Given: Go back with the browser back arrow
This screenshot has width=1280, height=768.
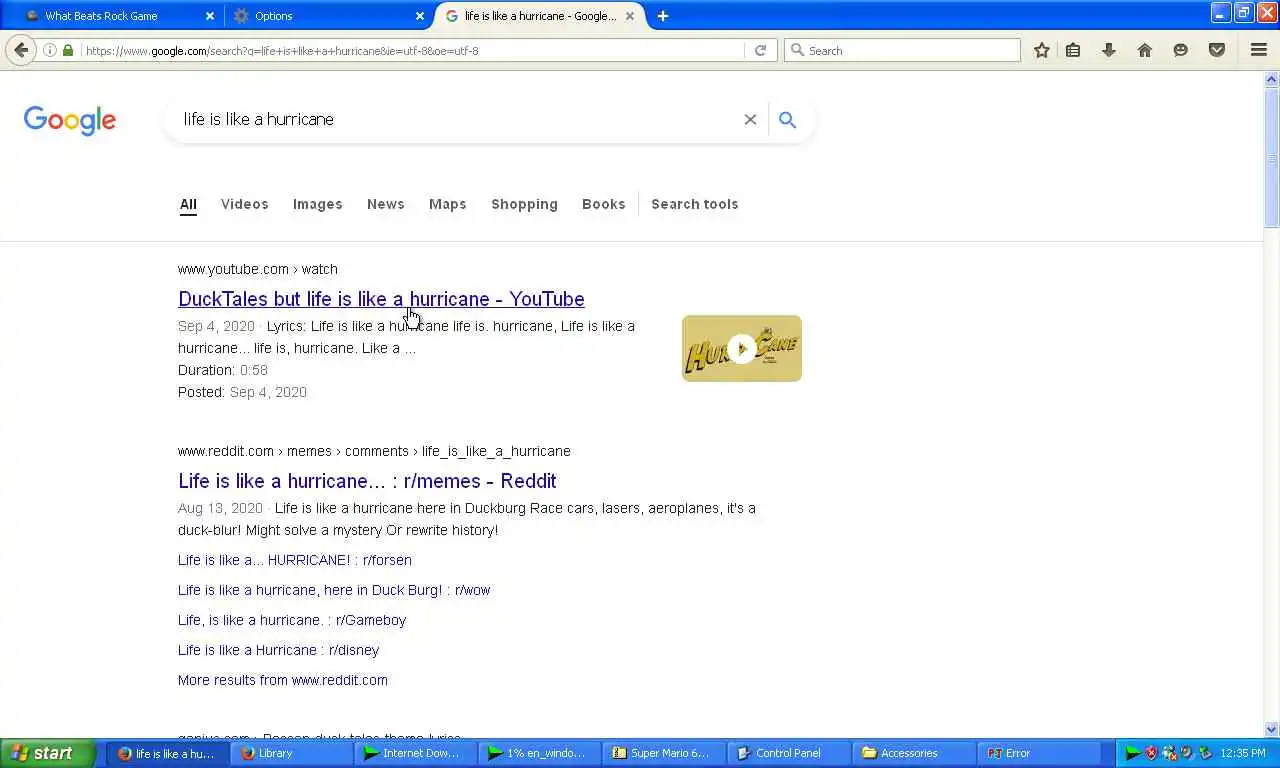Looking at the screenshot, I should (x=21, y=50).
